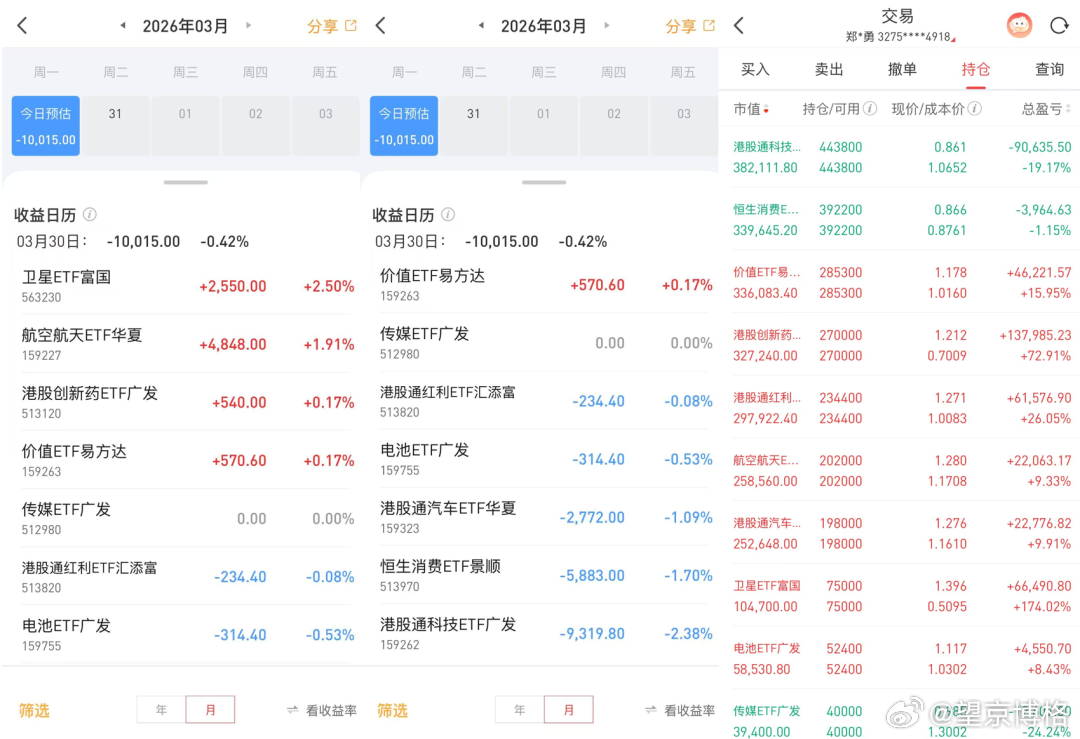Tap 筛选 in the left panel
The width and height of the screenshot is (1080, 739).
(34, 710)
